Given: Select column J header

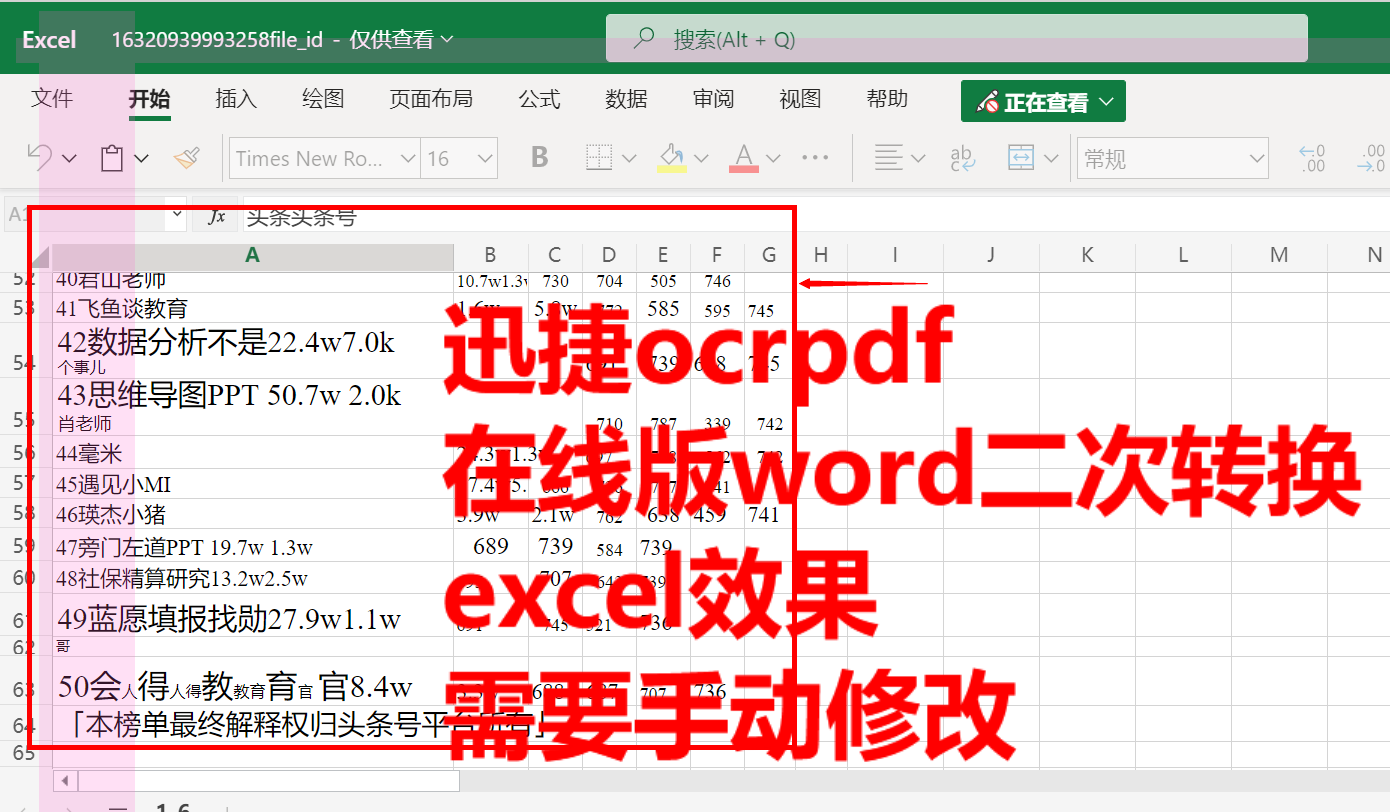Looking at the screenshot, I should coord(991,256).
